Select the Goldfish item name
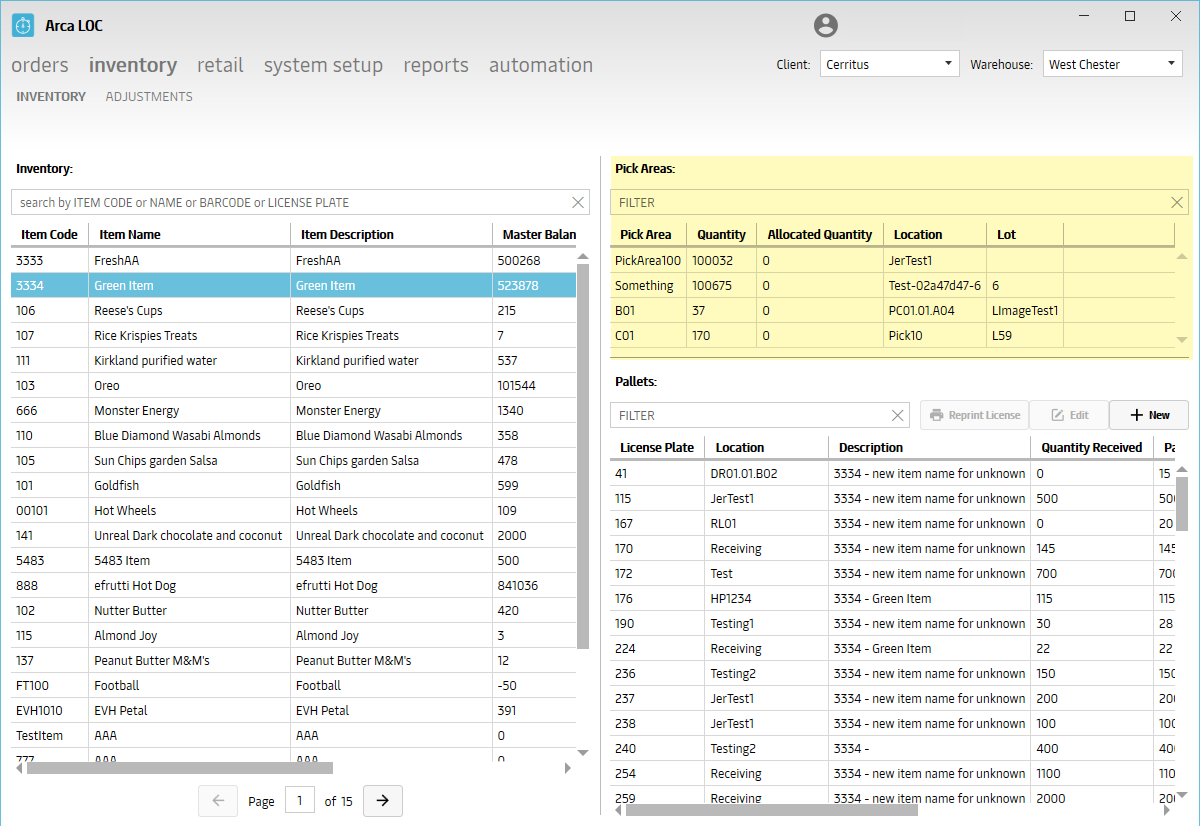This screenshot has height=826, width=1200. (x=116, y=485)
